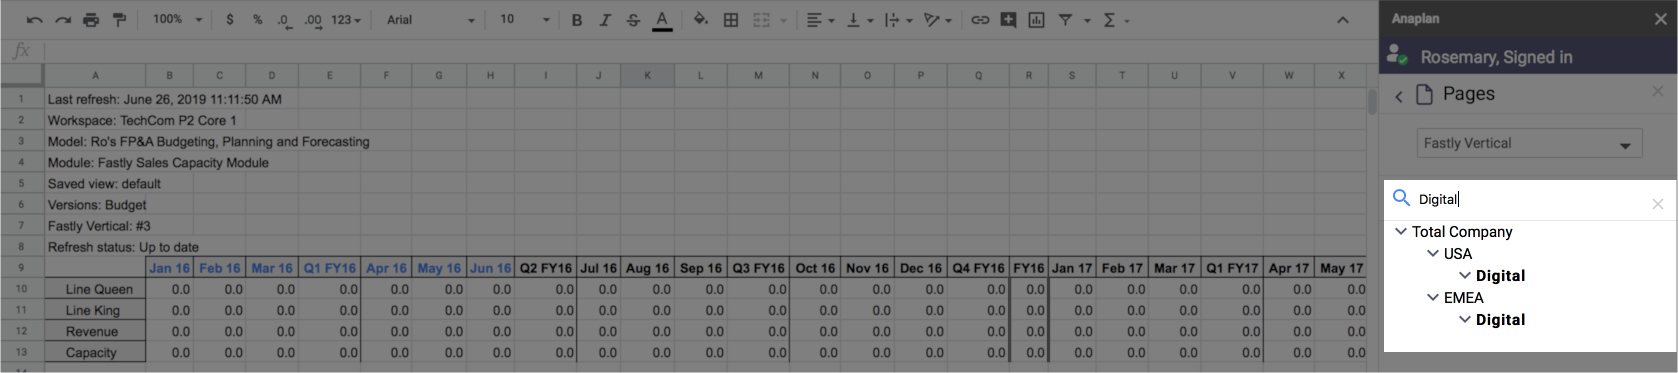Image resolution: width=1678 pixels, height=373 pixels.
Task: Open the Fastly Vertical dropdown
Action: (1529, 144)
